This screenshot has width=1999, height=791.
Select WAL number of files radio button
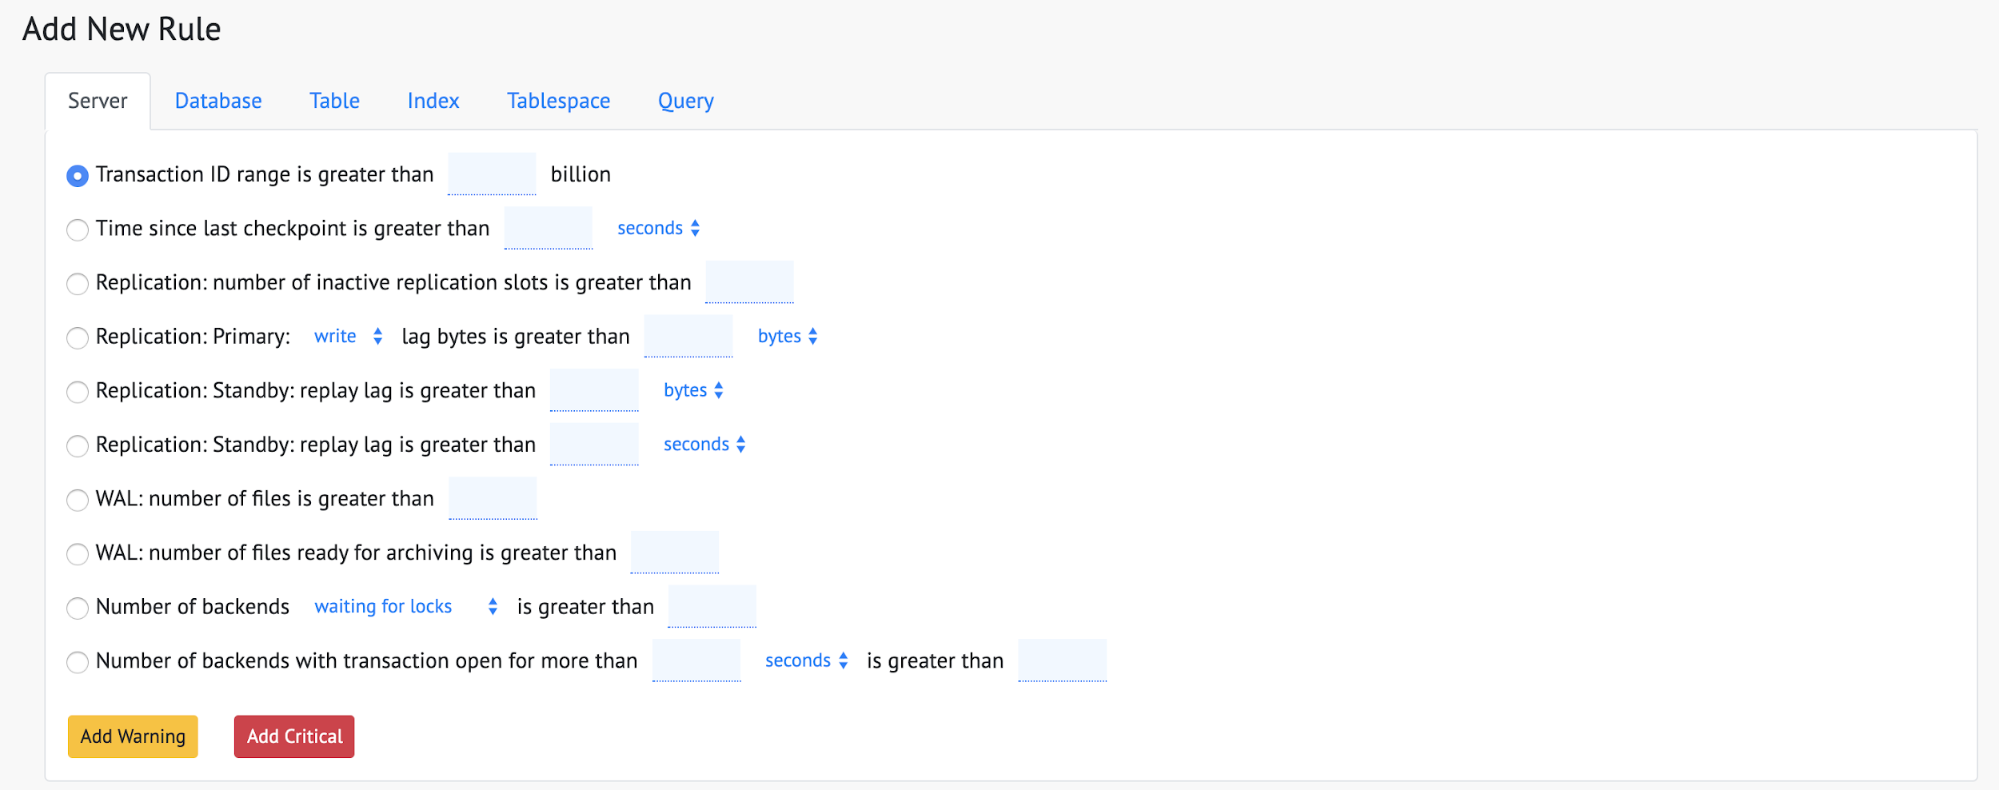coord(77,500)
